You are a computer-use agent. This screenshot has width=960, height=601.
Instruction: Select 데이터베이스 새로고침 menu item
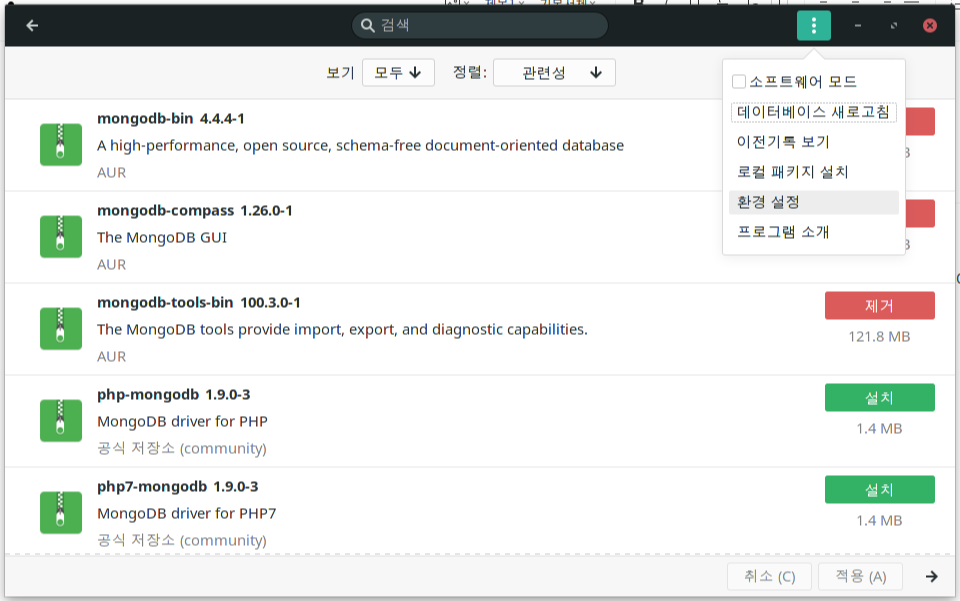(814, 112)
